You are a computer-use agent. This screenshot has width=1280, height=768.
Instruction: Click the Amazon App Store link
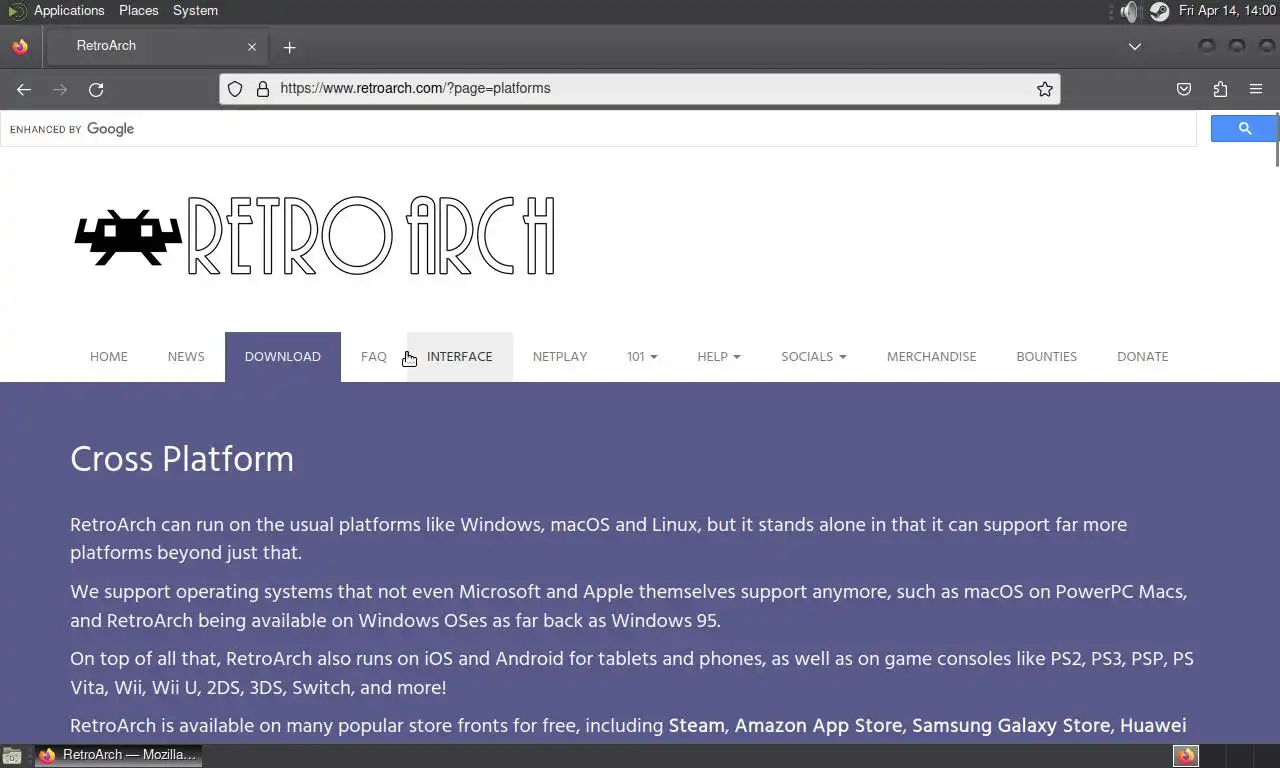818,726
